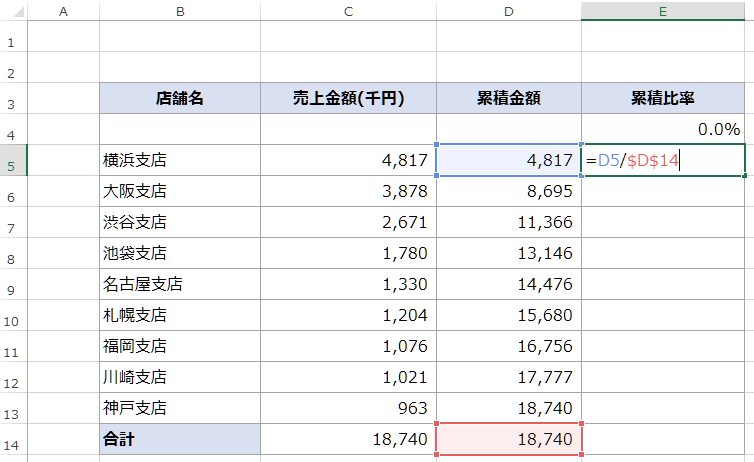Click the 1,021 sales cell
This screenshot has height=462, width=754.
(349, 377)
